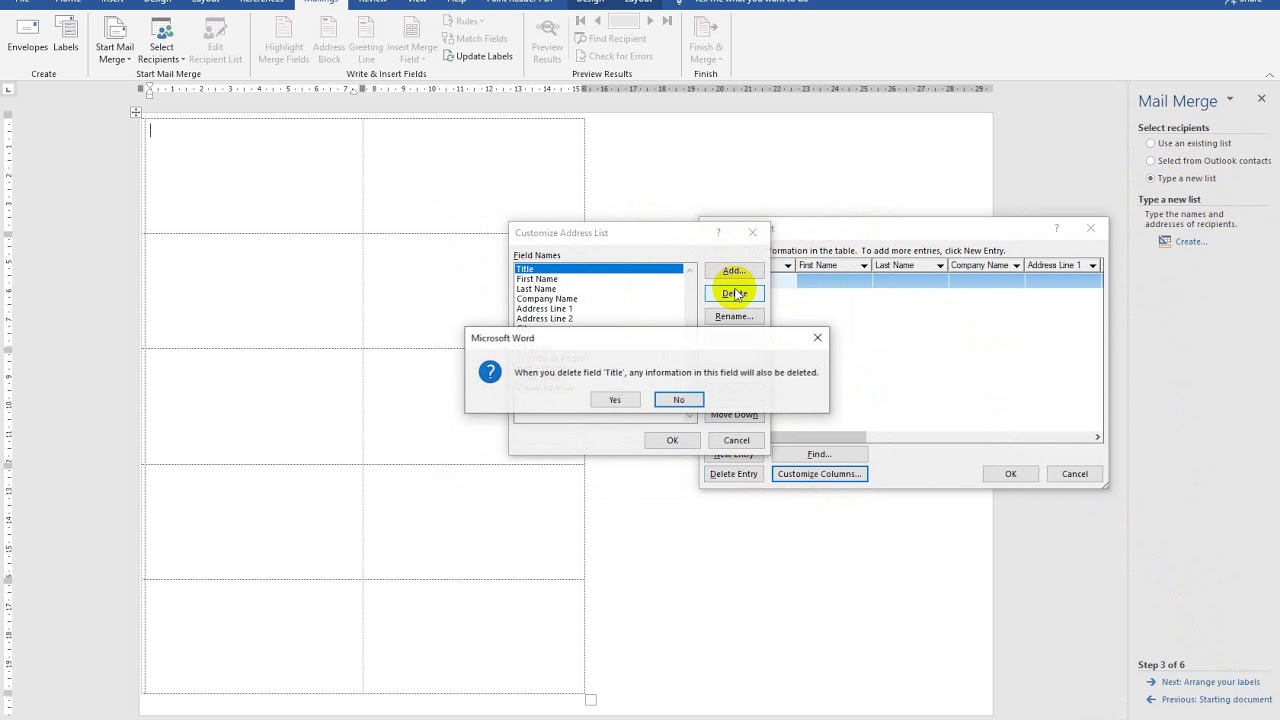Viewport: 1280px width, 720px height.
Task: Click the right scroll arrow of address table
Action: pyautogui.click(x=1097, y=437)
